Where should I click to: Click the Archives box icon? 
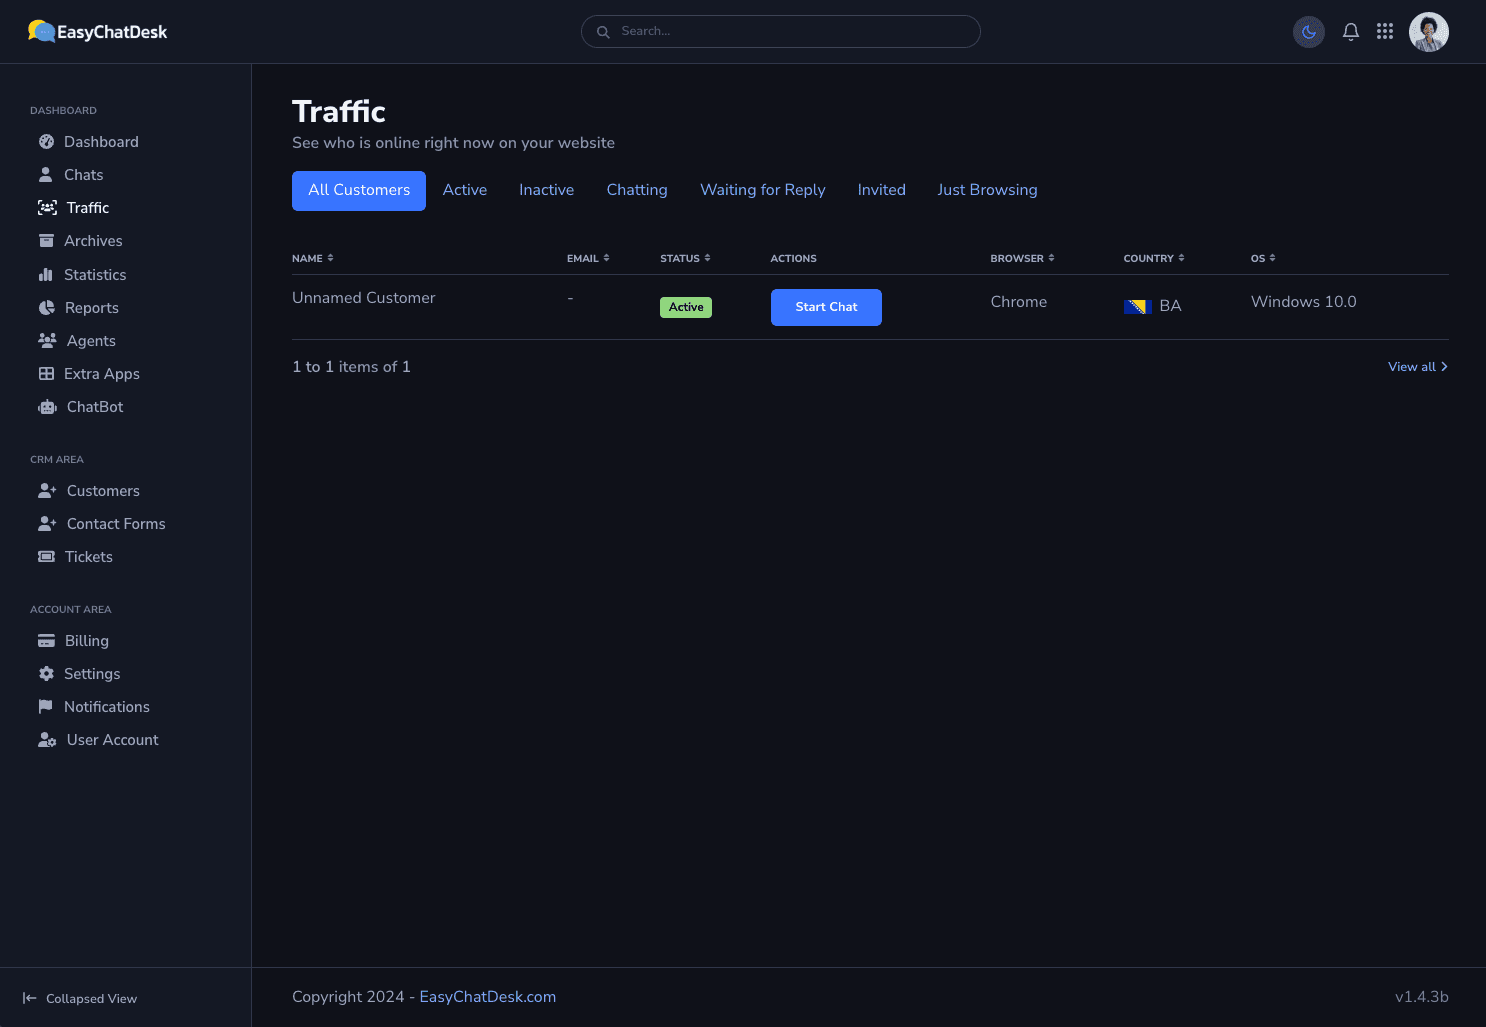pyautogui.click(x=46, y=241)
